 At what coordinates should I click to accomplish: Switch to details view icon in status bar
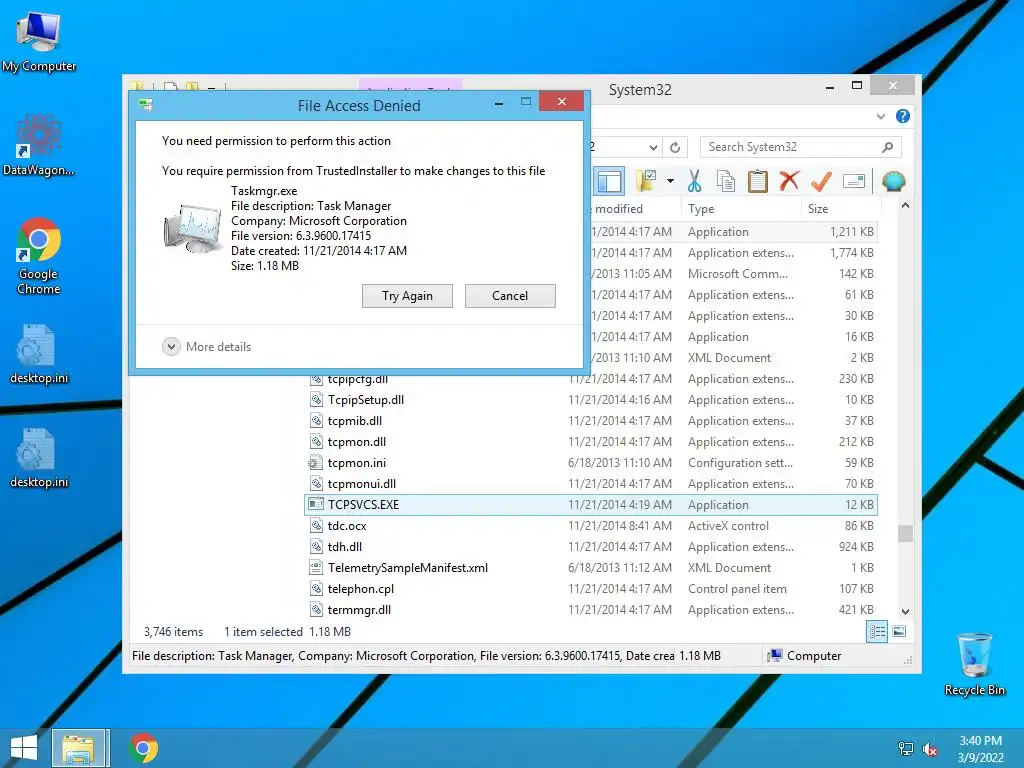[877, 631]
